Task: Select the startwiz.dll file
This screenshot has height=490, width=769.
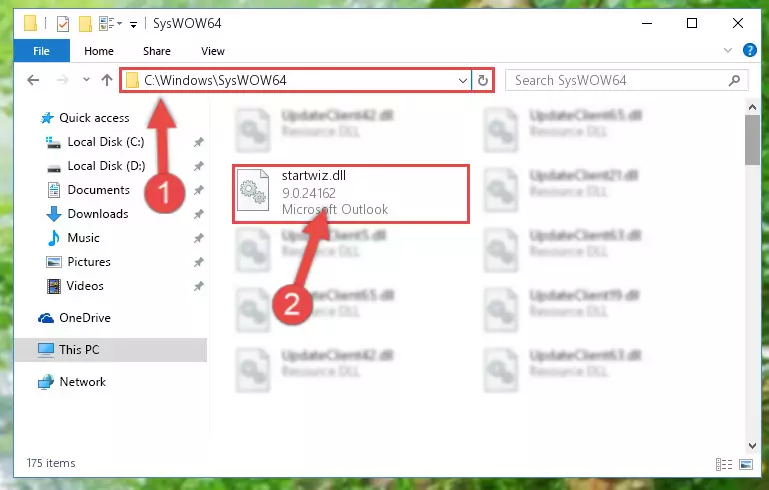Action: click(351, 194)
